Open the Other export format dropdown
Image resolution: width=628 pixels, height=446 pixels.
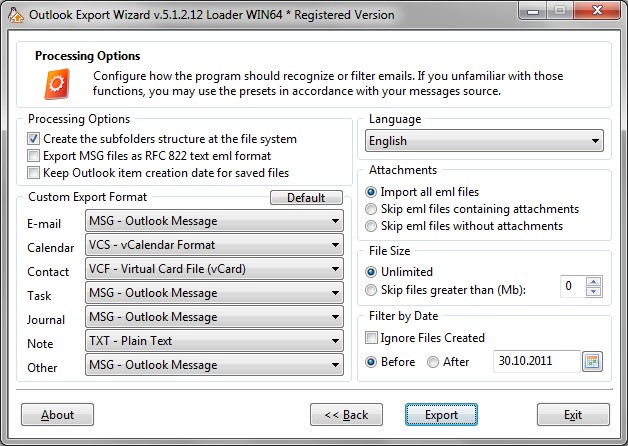214,365
